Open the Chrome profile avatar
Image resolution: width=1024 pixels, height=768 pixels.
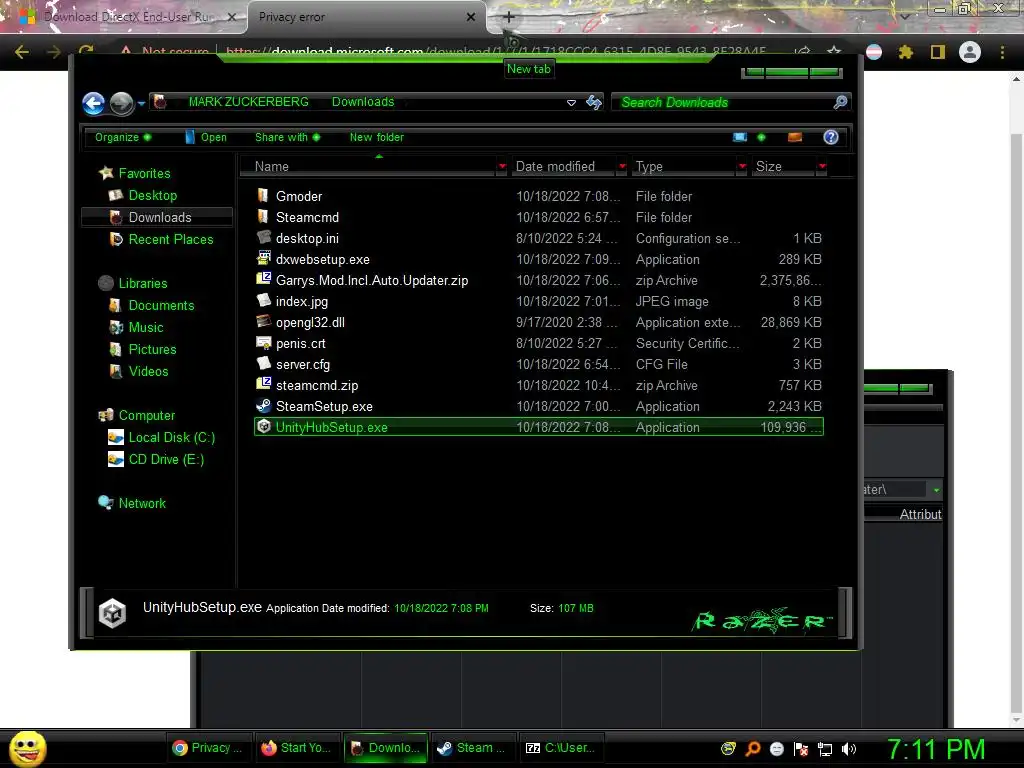970,52
